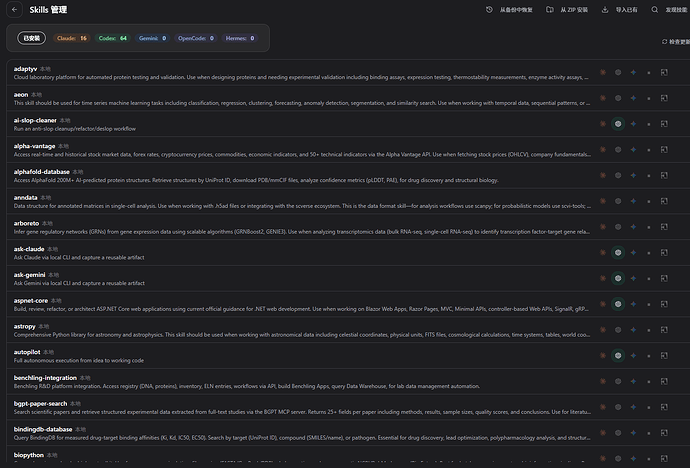Screen dimensions: 690x468
Task: Click the 导入已有 button
Action: [x=620, y=10]
